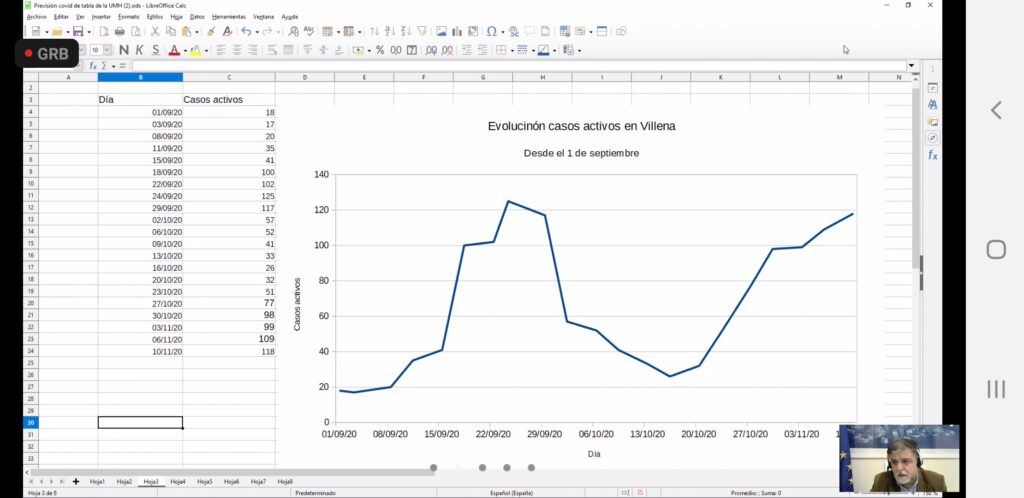This screenshot has height=498, width=1024.
Task: Open the font size dropdown
Action: pyautogui.click(x=108, y=50)
